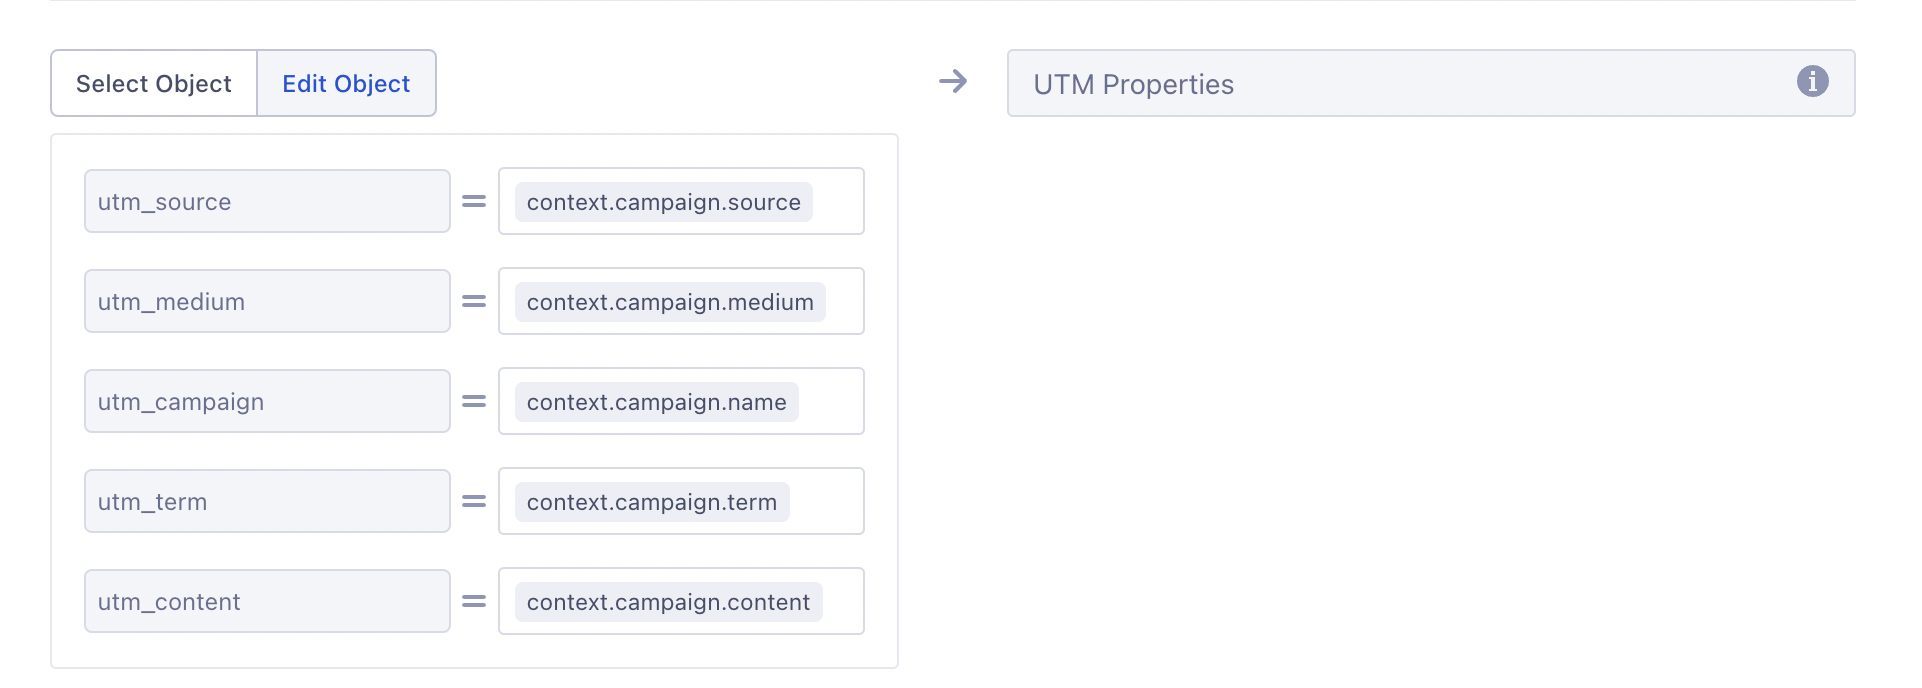Click the info icon beside UTM Properties

[1812, 81]
